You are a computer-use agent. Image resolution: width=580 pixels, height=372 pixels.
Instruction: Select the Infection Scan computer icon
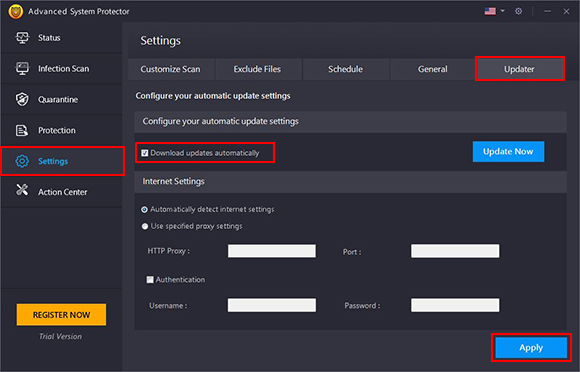click(x=22, y=68)
